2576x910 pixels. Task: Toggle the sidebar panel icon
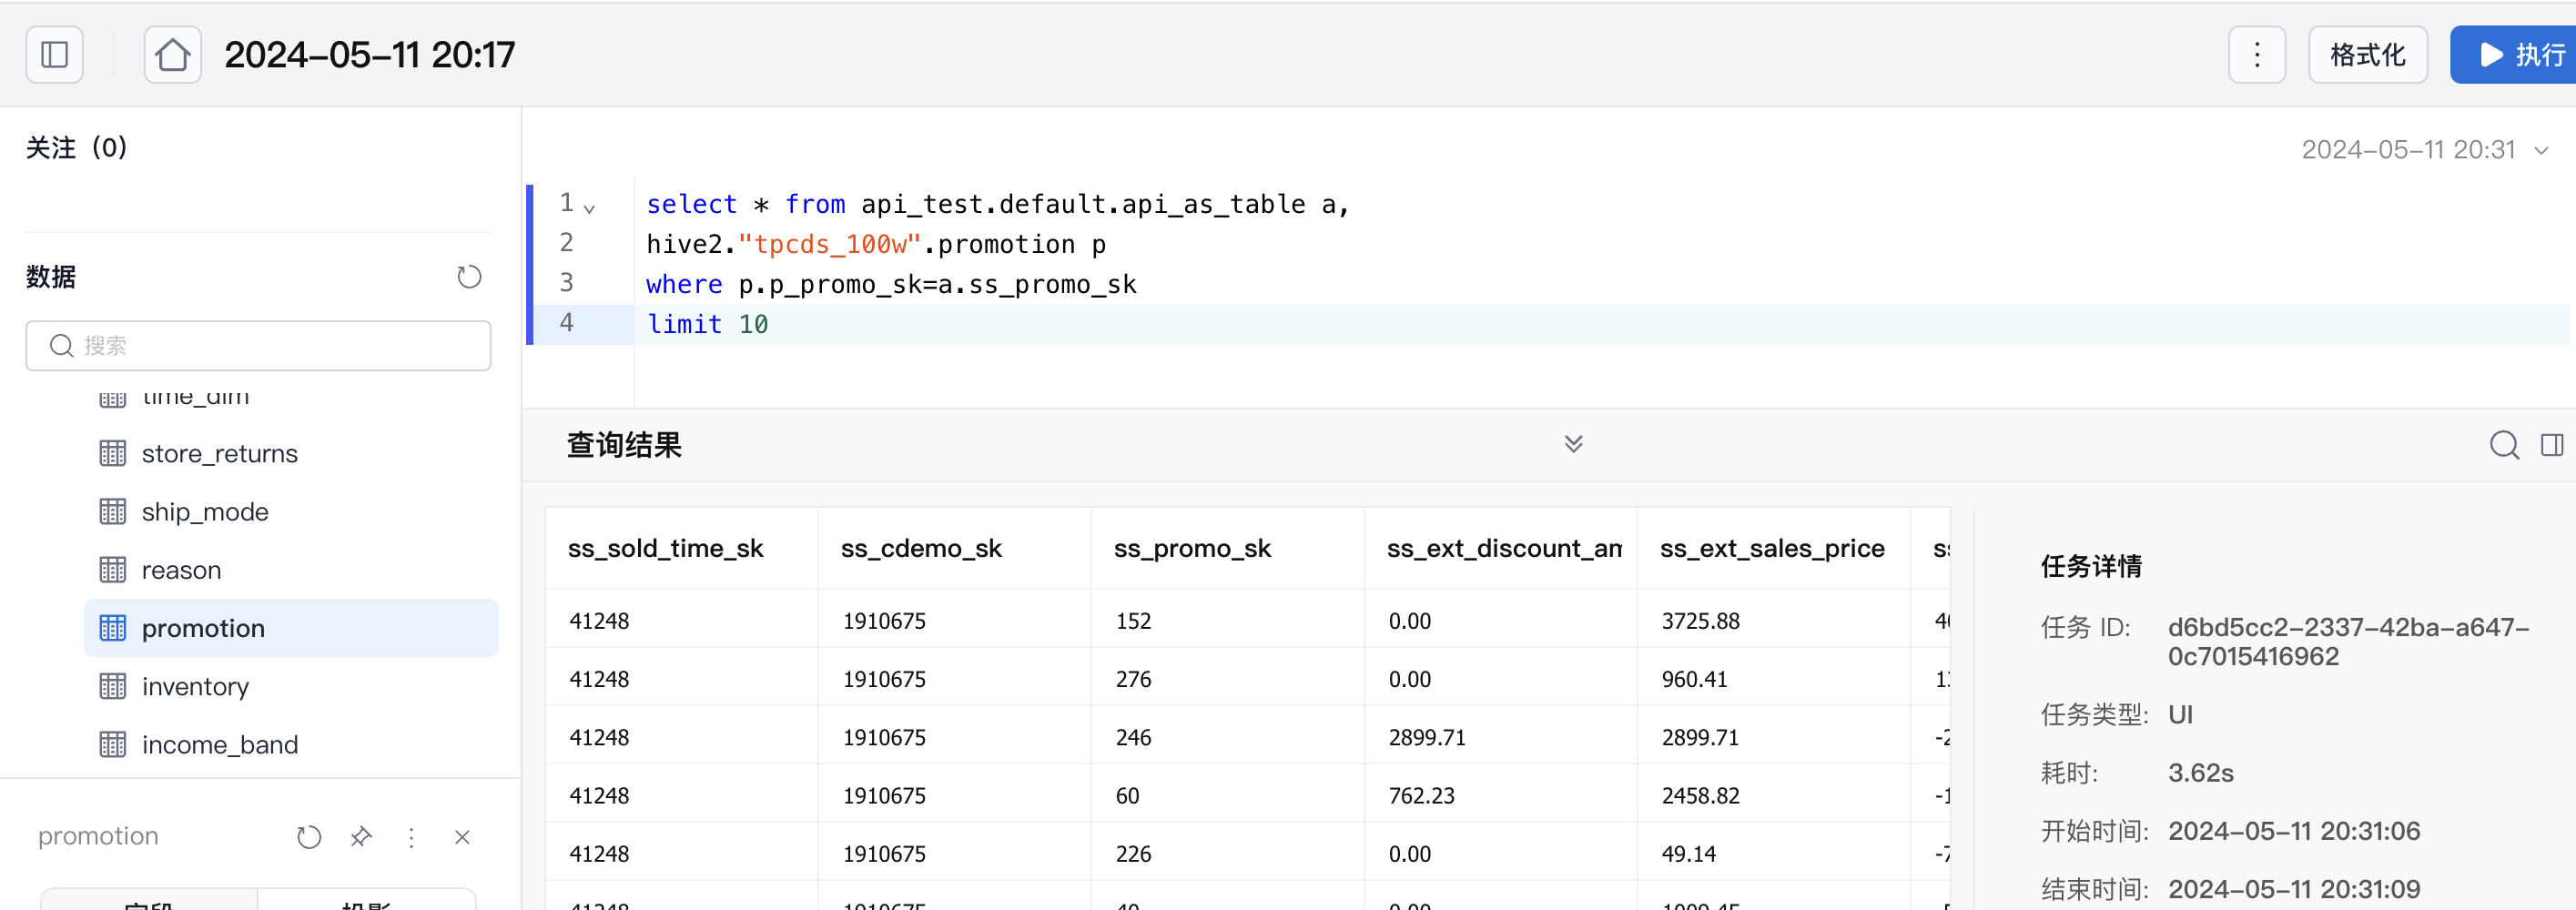pos(54,55)
